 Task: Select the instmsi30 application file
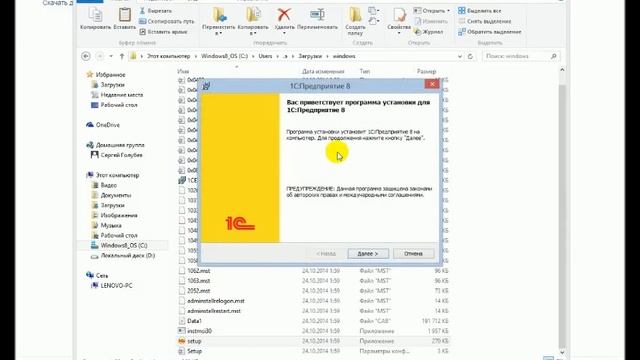(x=313, y=331)
